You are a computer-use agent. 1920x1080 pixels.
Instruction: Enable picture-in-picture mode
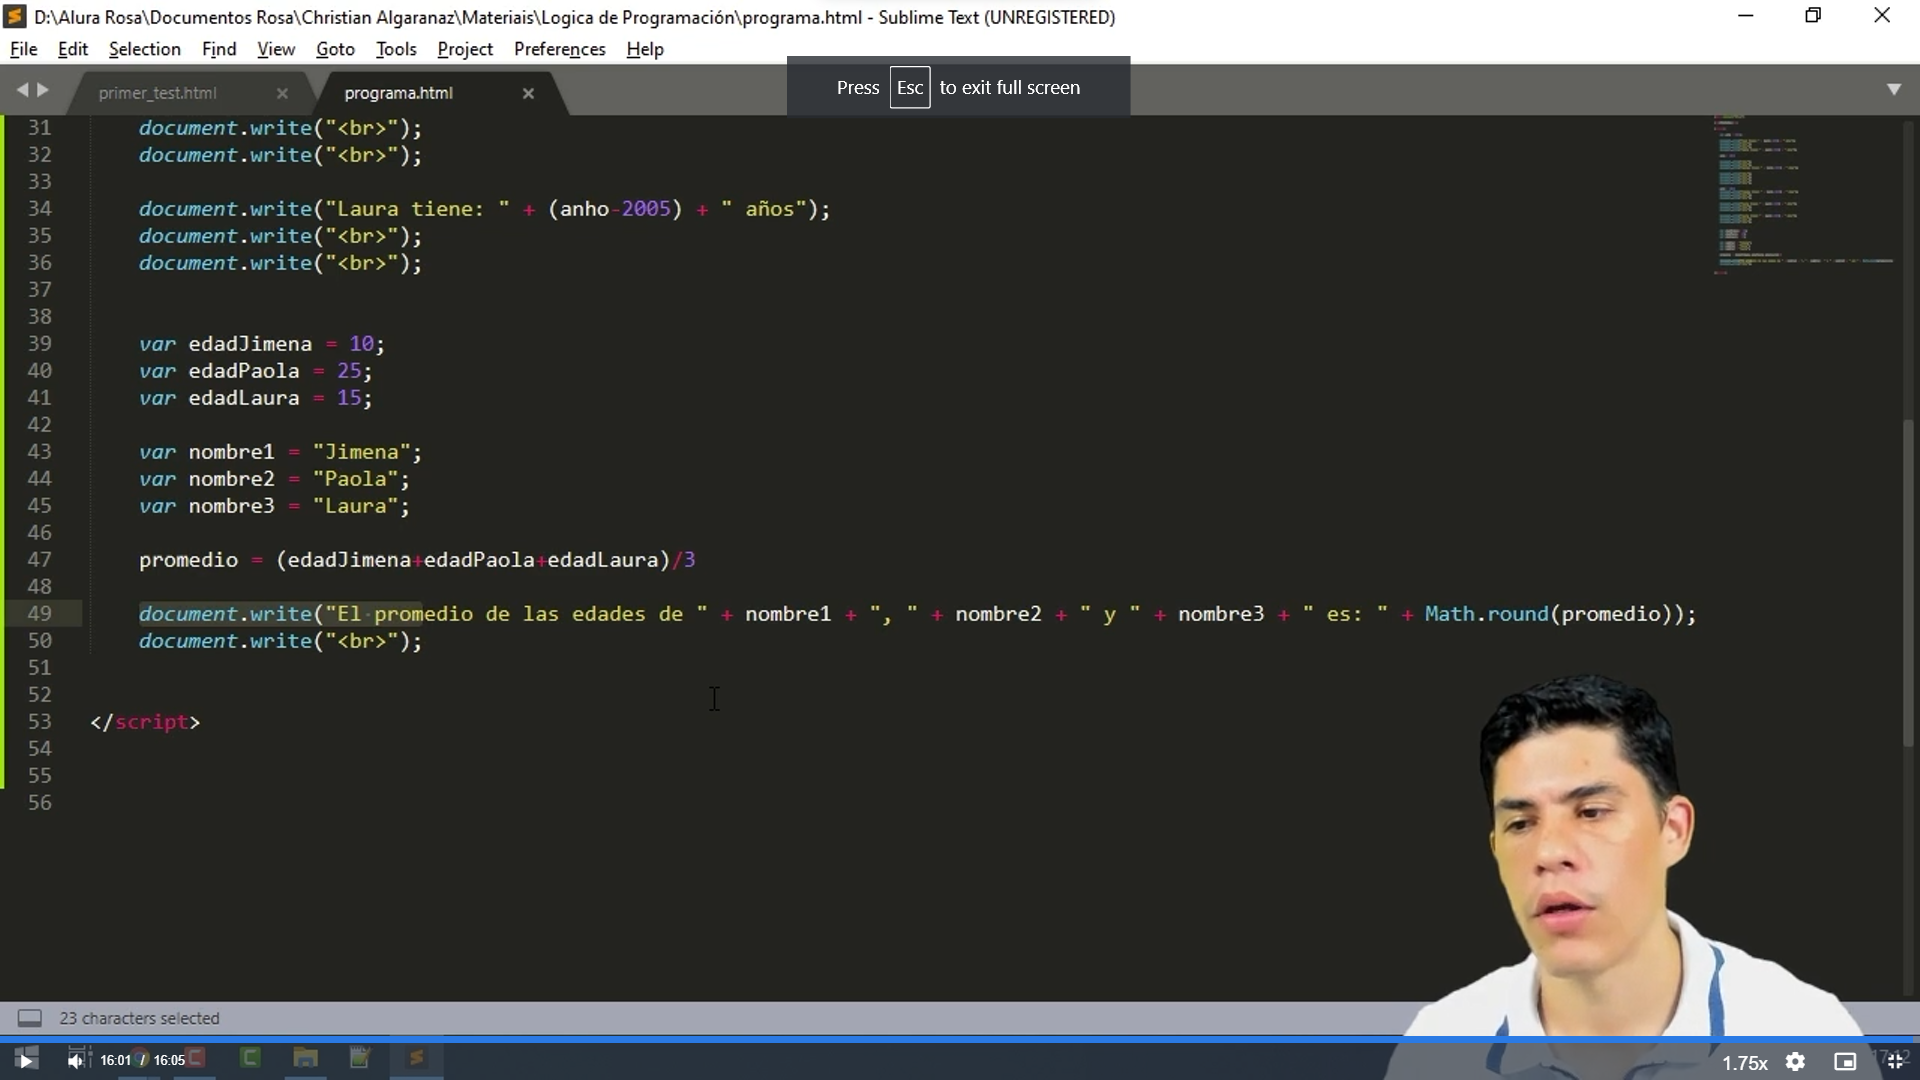pyautogui.click(x=1845, y=1062)
